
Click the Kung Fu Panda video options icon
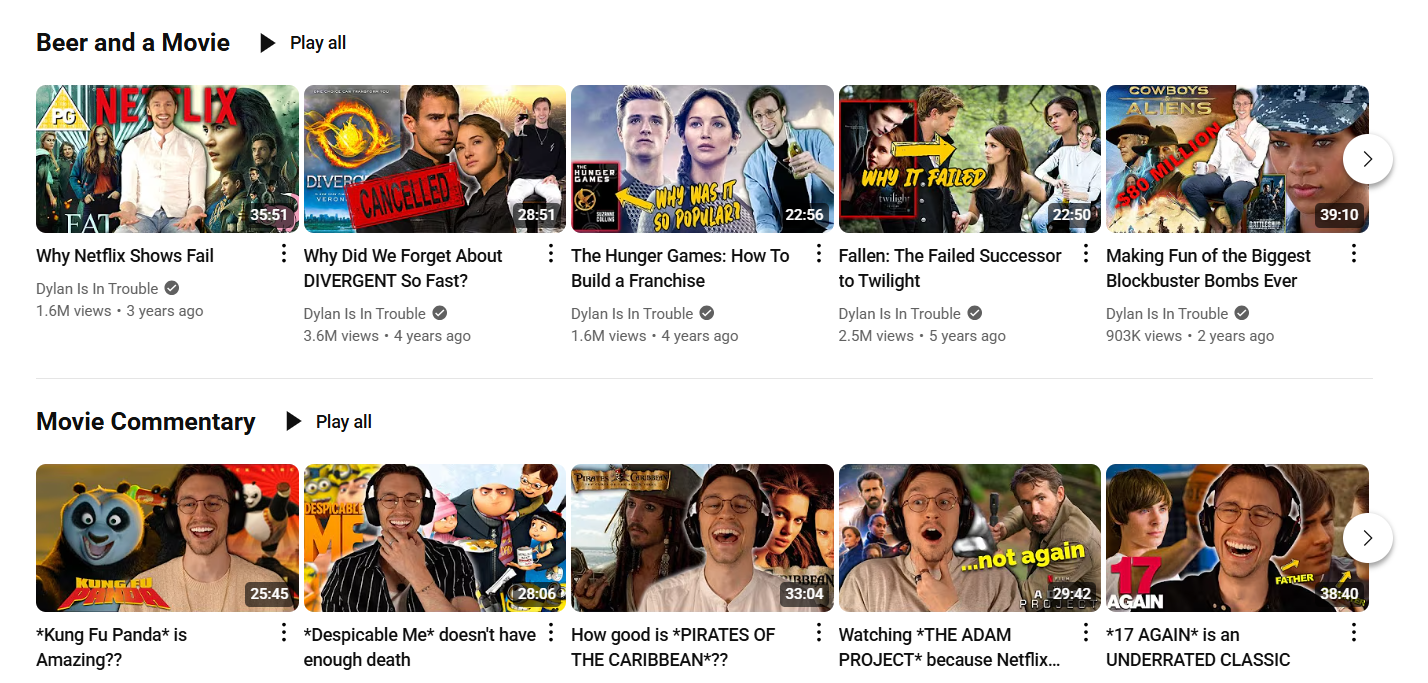coord(284,633)
